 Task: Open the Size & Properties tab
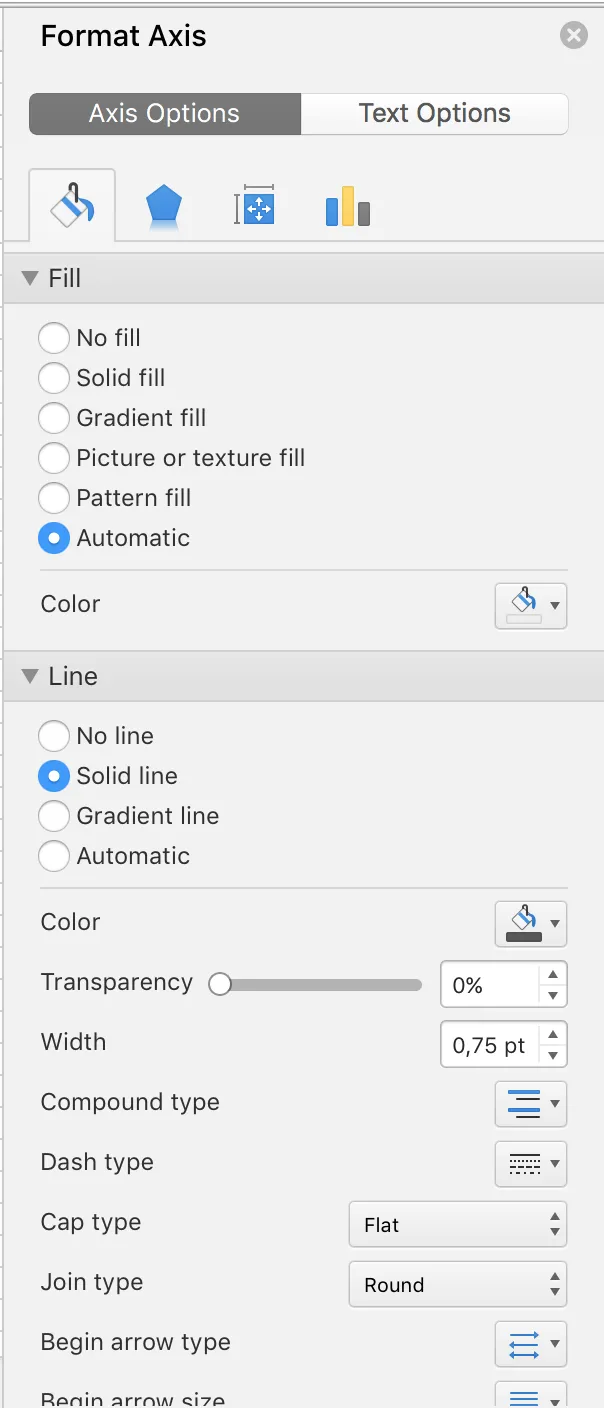click(x=254, y=208)
